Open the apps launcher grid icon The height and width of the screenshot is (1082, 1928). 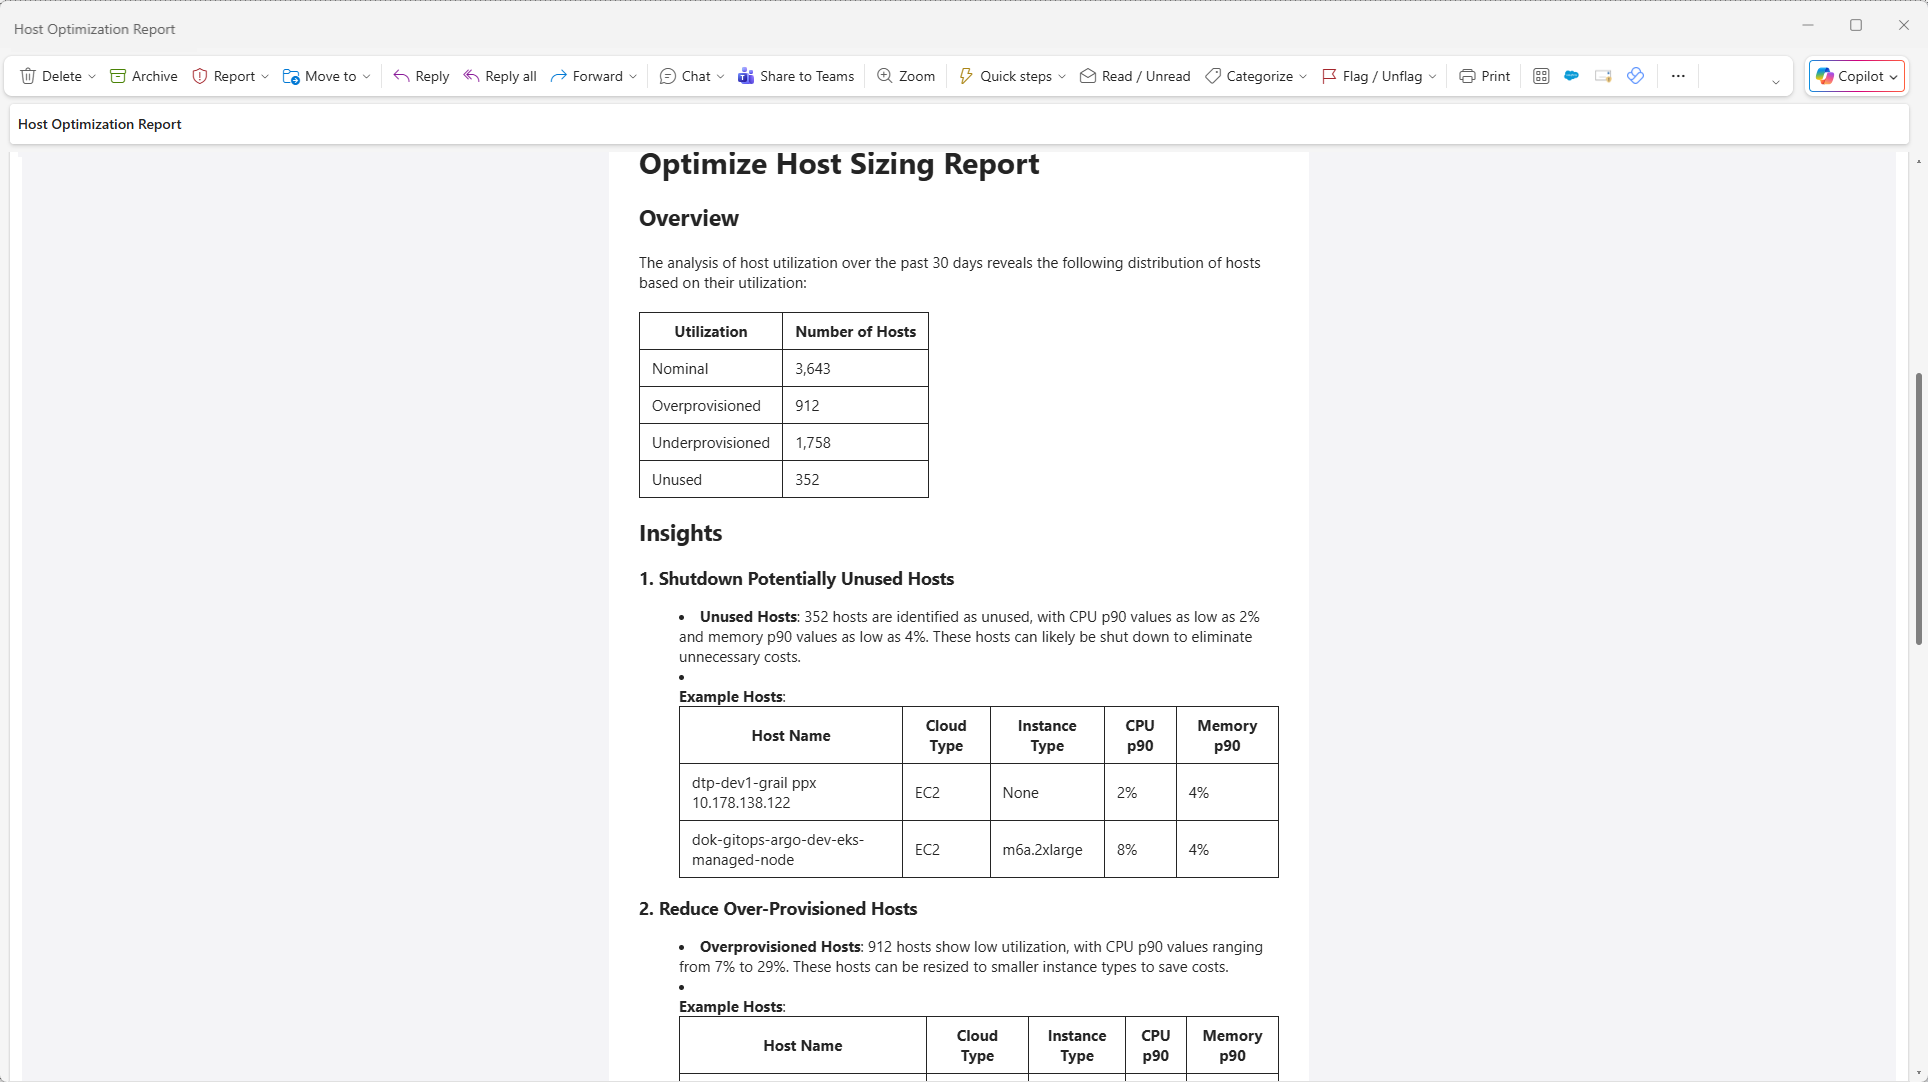[x=1540, y=76]
